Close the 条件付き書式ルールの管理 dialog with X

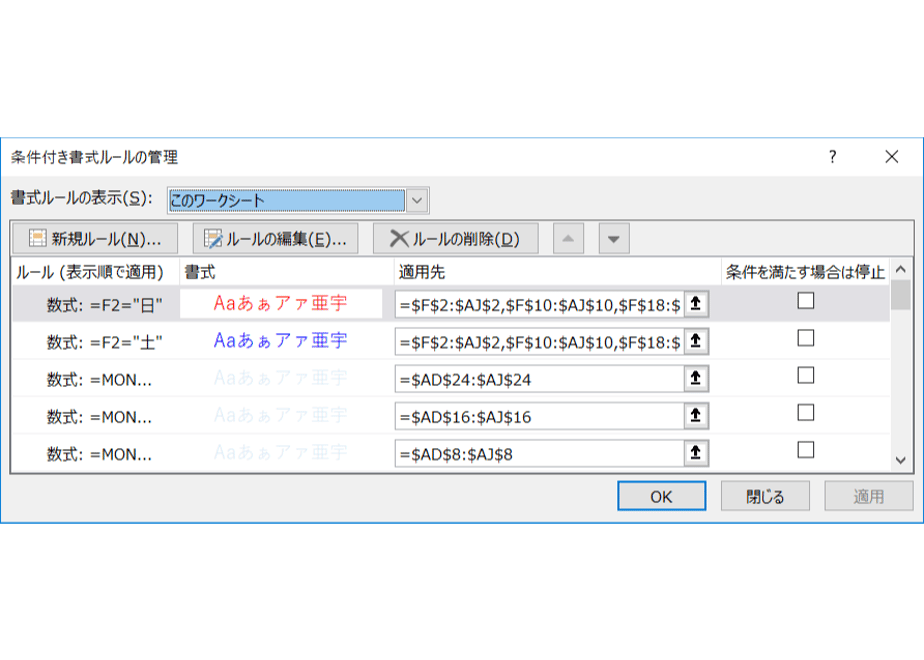(892, 157)
